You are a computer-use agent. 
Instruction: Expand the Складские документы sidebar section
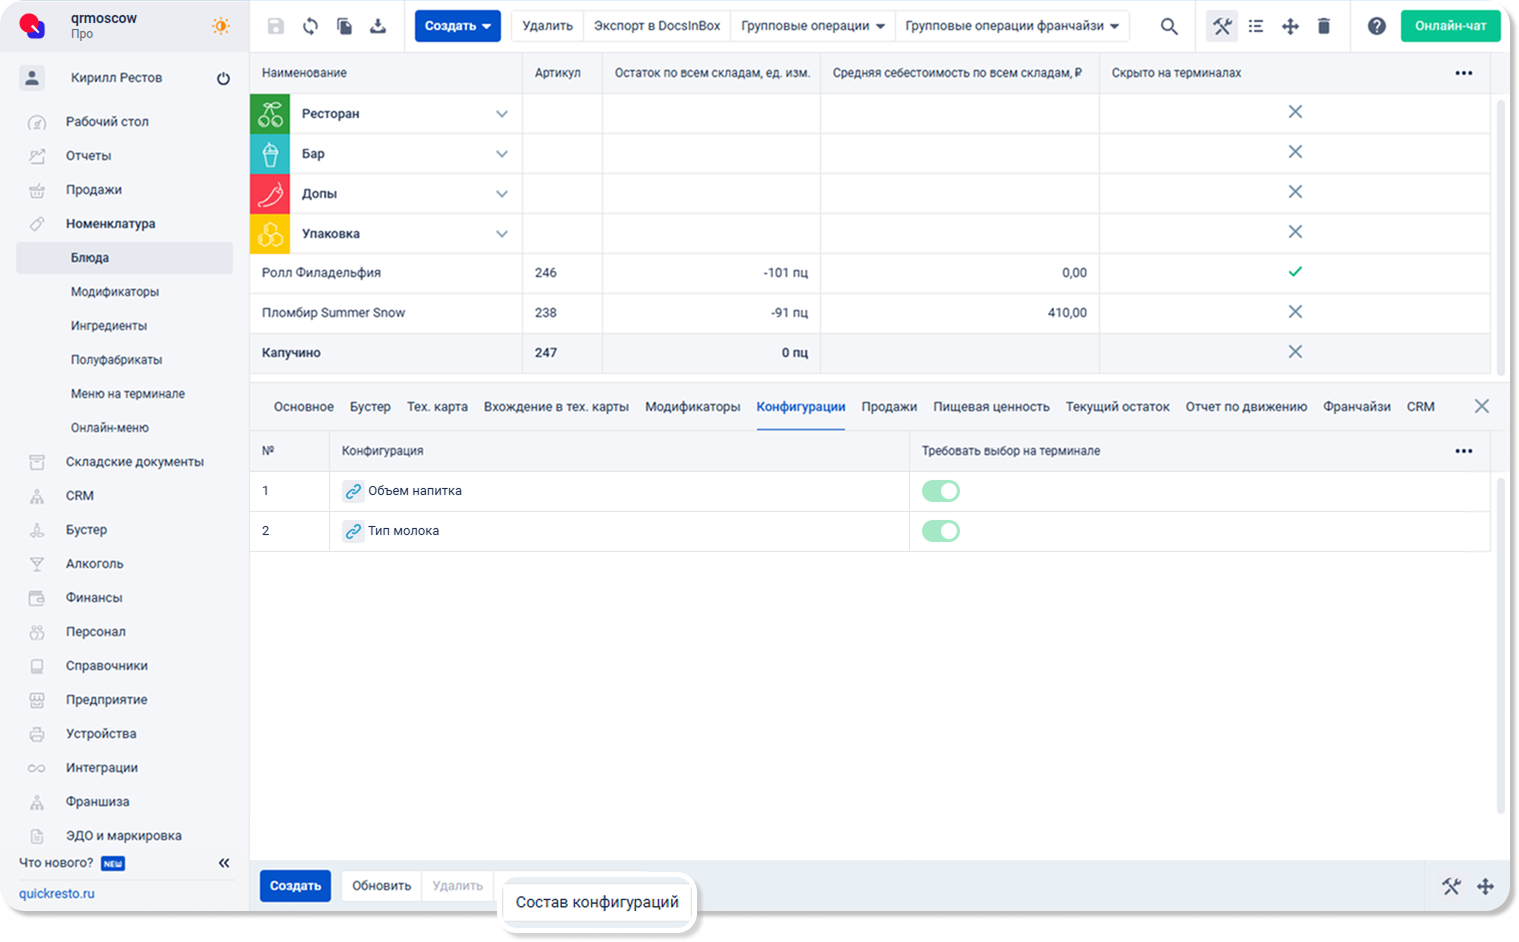point(134,462)
